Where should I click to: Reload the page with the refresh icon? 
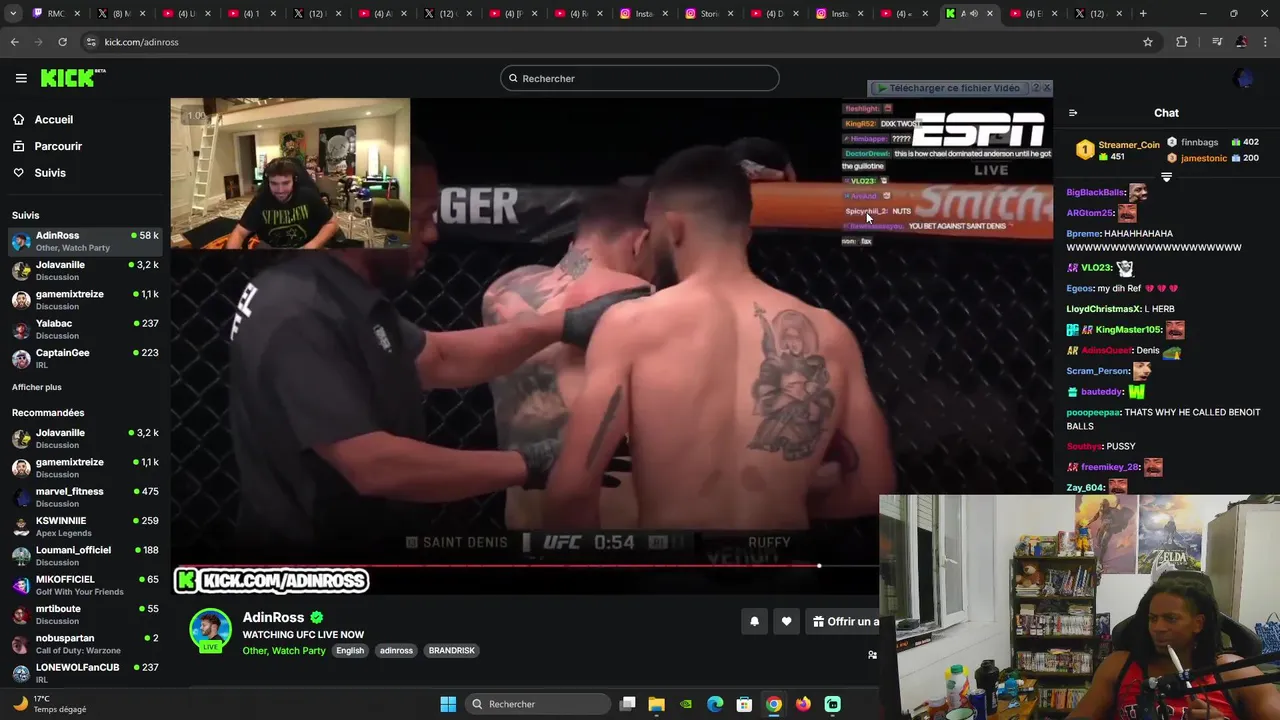pyautogui.click(x=62, y=42)
